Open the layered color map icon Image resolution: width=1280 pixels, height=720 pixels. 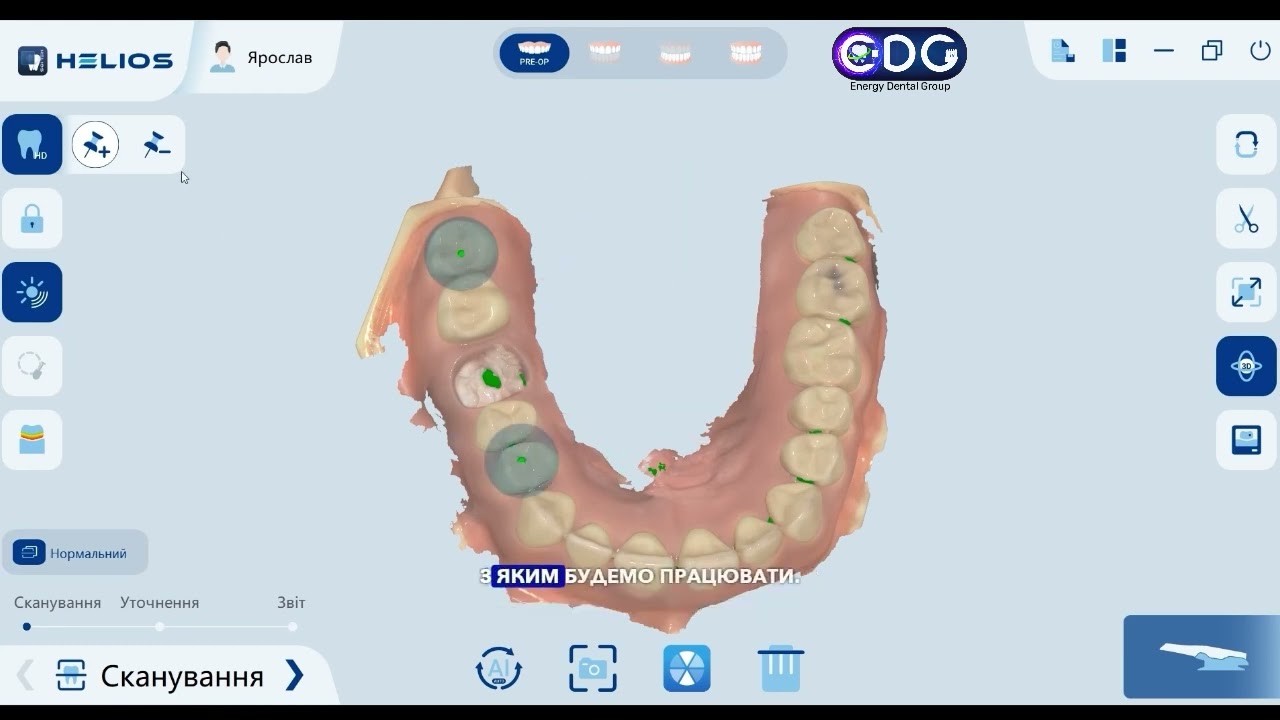pyautogui.click(x=32, y=440)
